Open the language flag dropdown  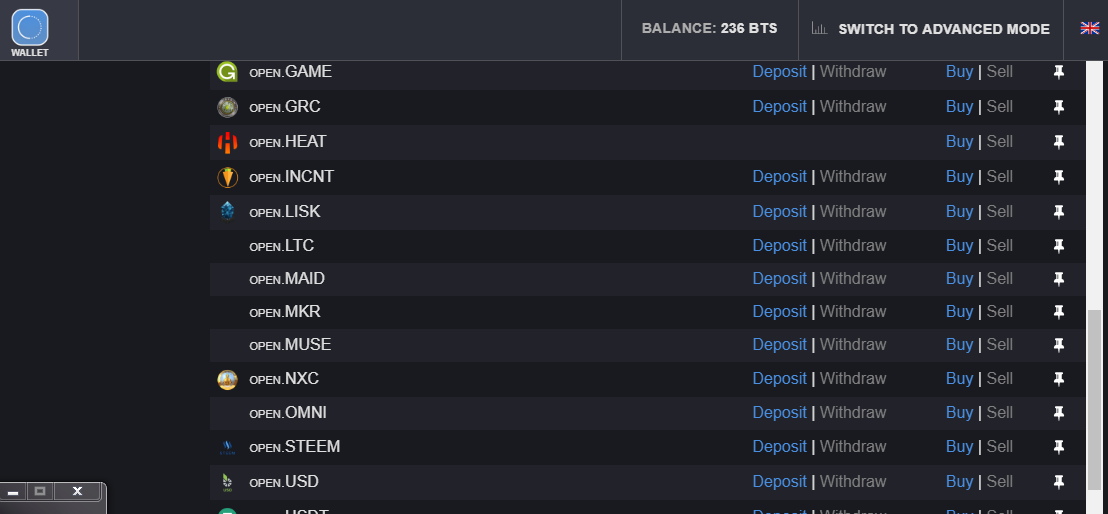1089,29
